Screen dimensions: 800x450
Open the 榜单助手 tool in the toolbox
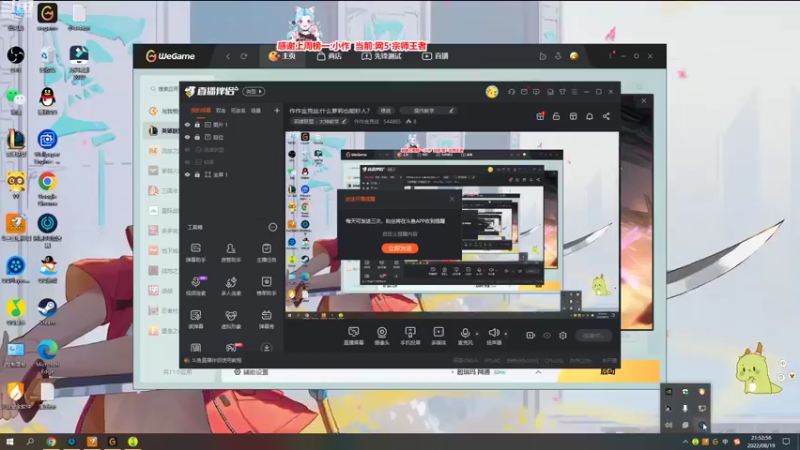click(x=266, y=286)
